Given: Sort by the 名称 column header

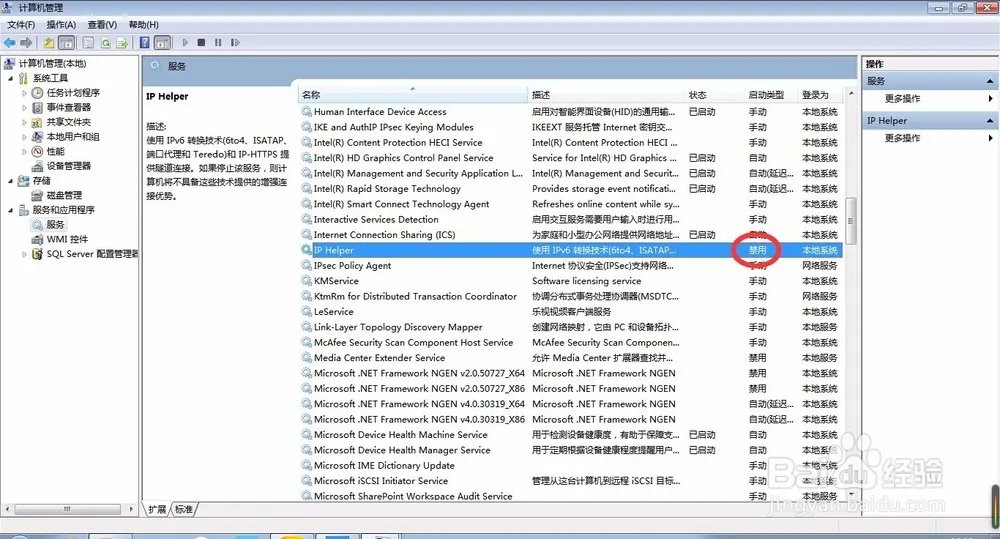Looking at the screenshot, I should [413, 94].
